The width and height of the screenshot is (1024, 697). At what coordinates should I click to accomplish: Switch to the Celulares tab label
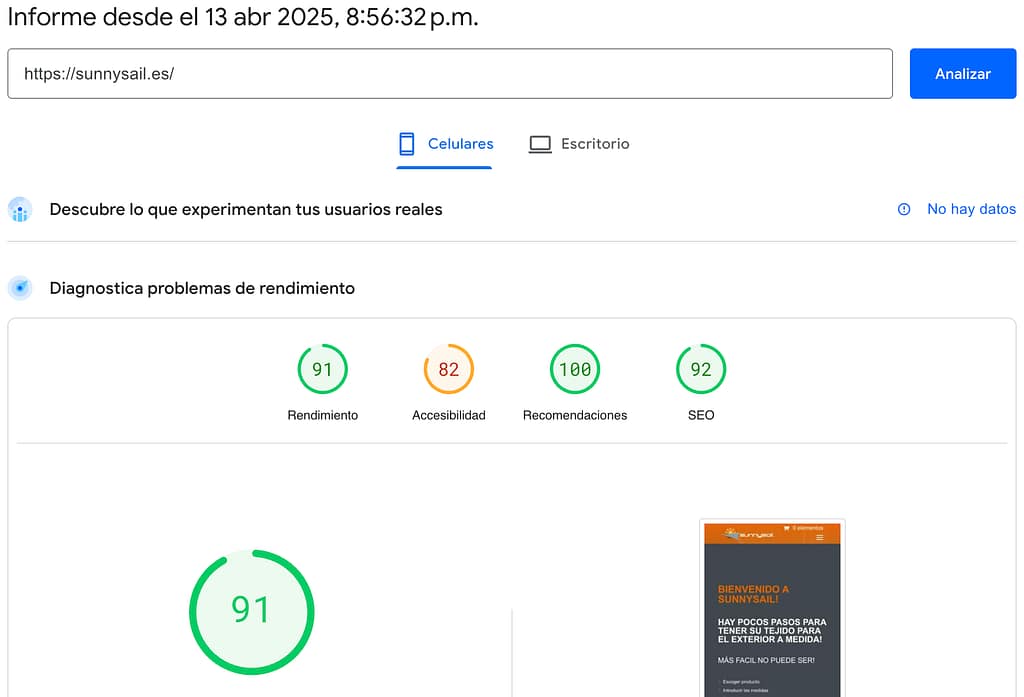click(x=460, y=144)
